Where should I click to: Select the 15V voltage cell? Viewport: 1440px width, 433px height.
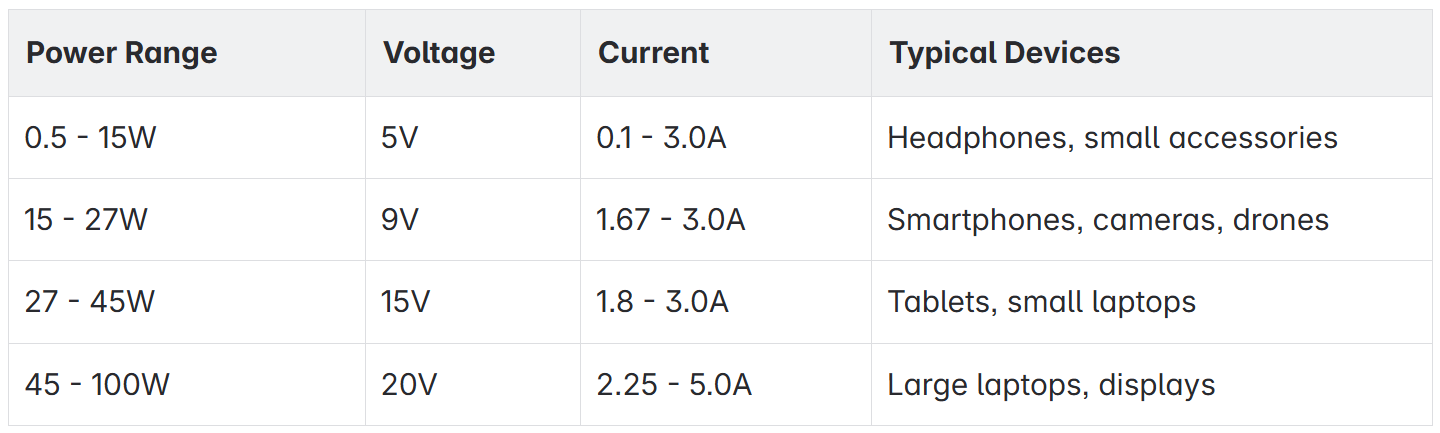pos(404,302)
